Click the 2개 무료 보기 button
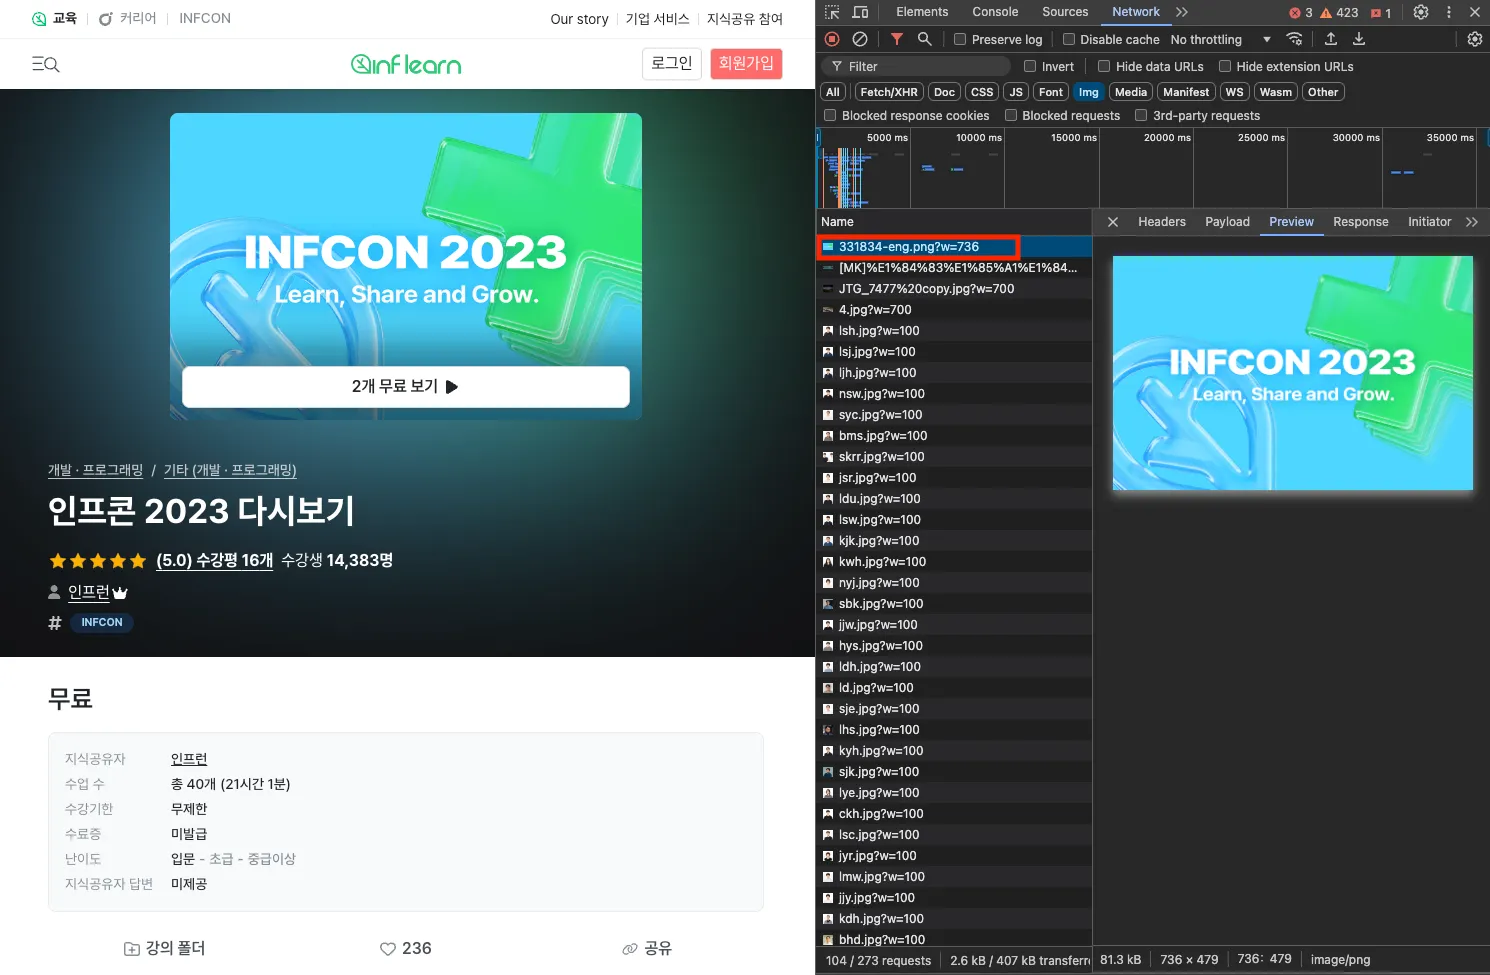This screenshot has height=975, width=1490. coord(406,387)
